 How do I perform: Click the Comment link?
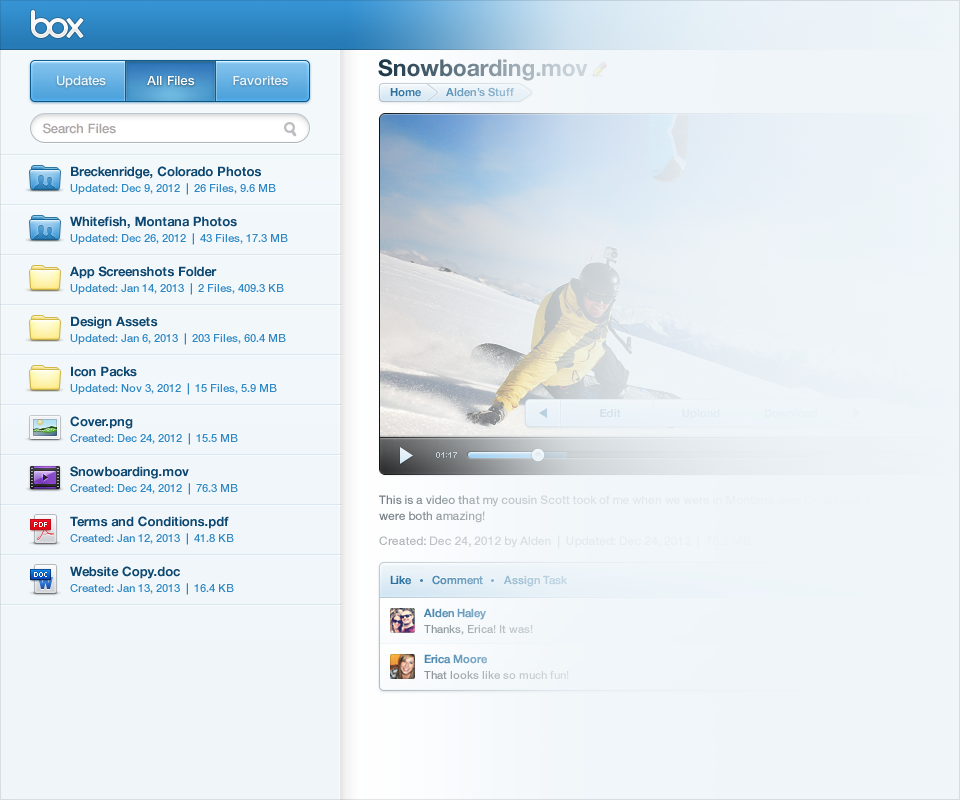click(457, 580)
